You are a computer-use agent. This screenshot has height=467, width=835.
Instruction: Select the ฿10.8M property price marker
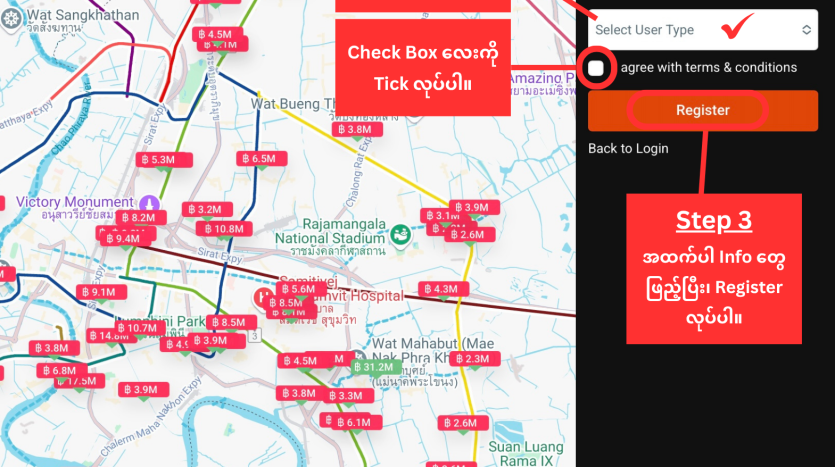click(224, 229)
